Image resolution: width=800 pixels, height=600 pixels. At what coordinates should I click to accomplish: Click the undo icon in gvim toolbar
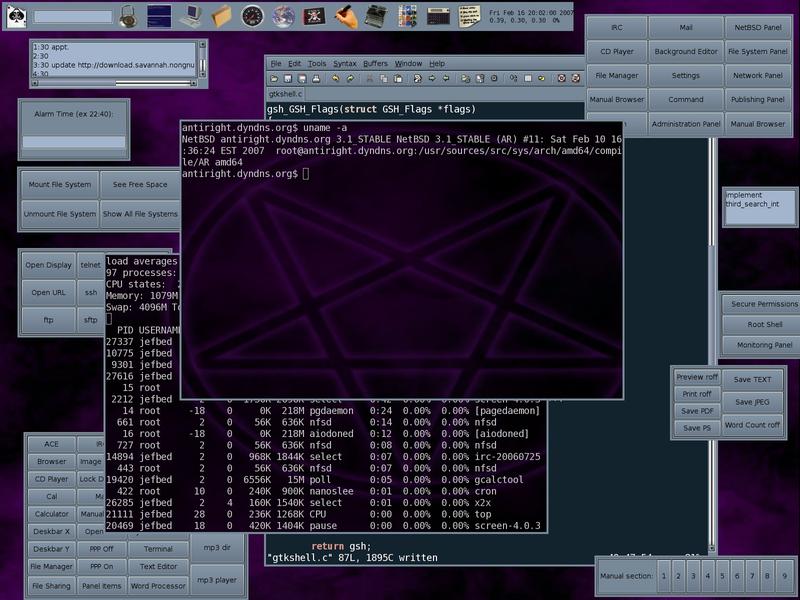(336, 78)
